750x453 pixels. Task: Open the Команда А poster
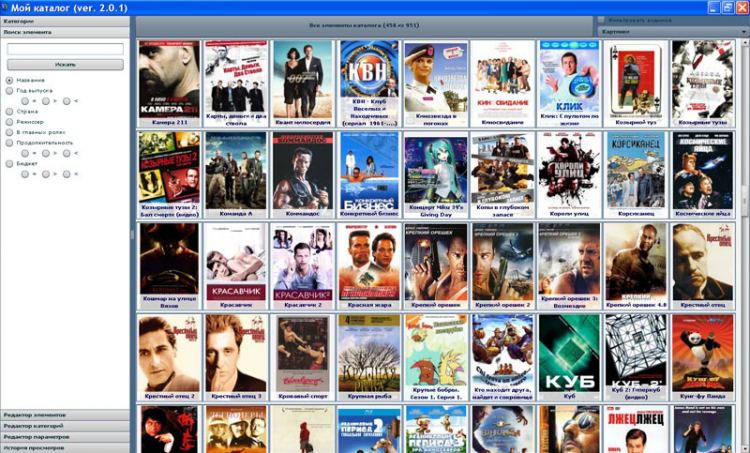click(x=236, y=171)
